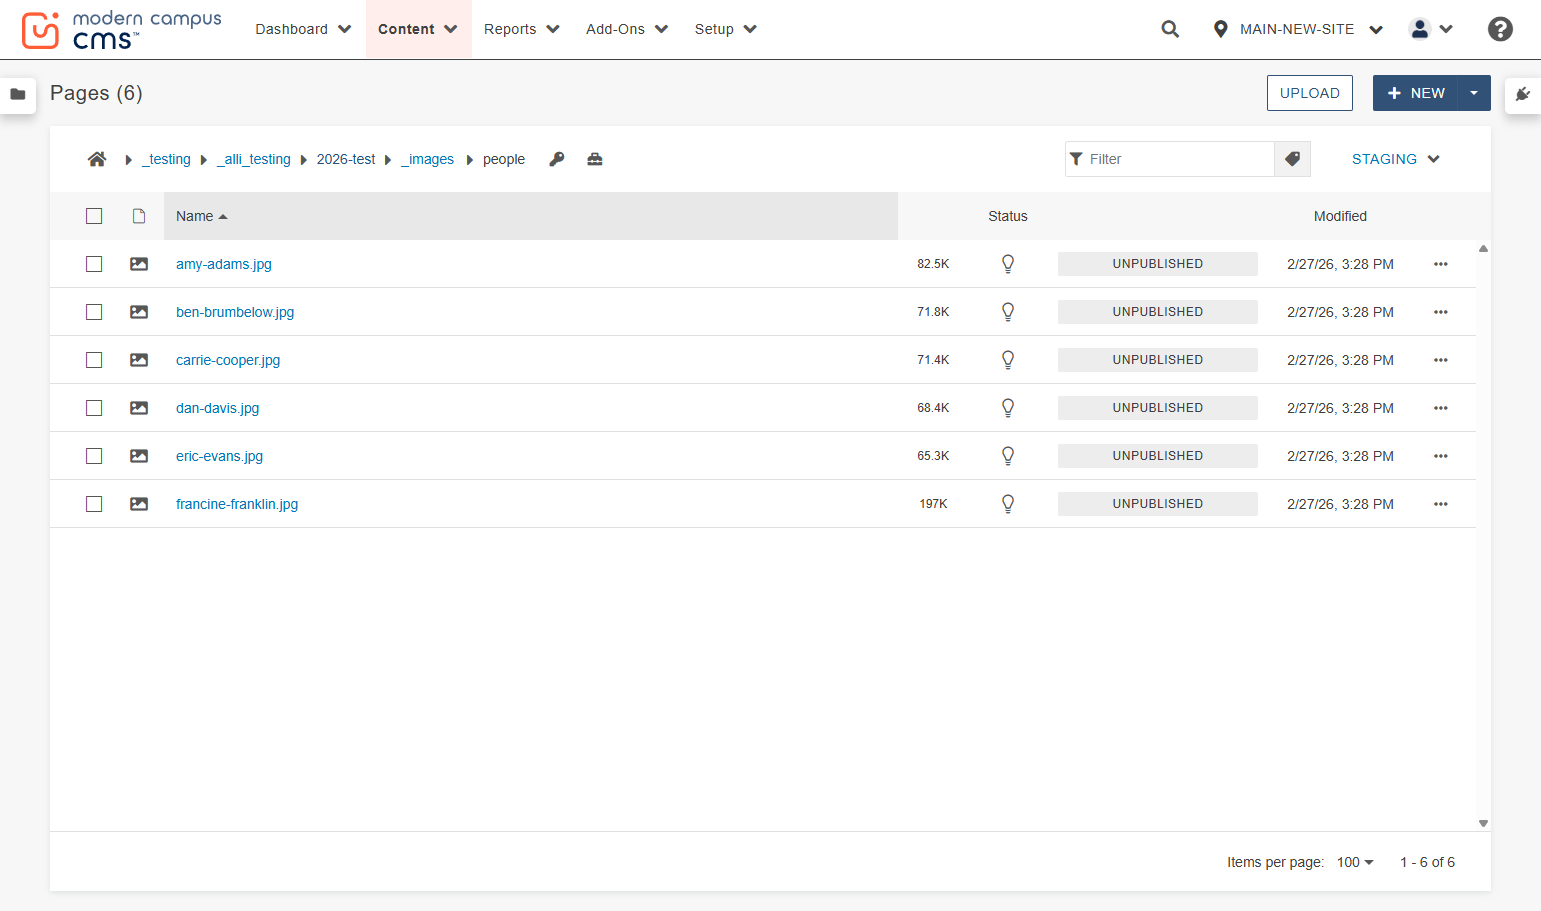1541x911 pixels.
Task: Click lightbulb status for amy-adams.jpg
Action: coord(1008,264)
